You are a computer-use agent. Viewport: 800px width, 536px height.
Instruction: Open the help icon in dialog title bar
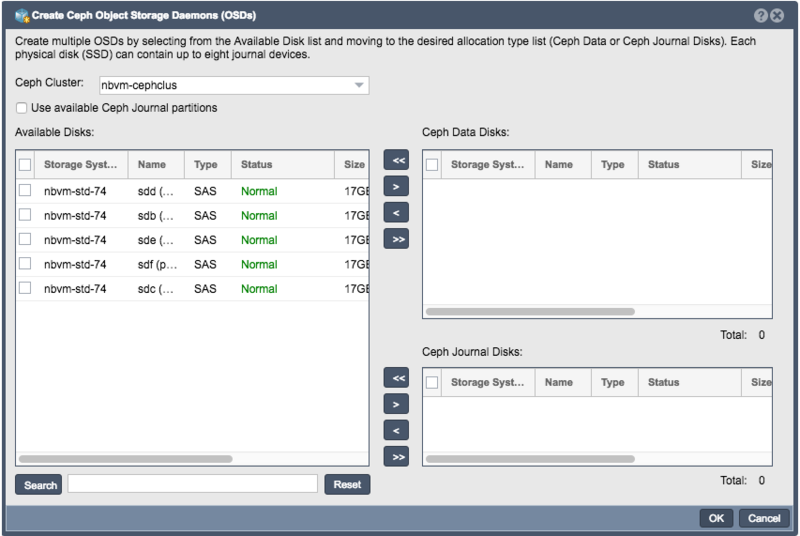click(x=761, y=15)
